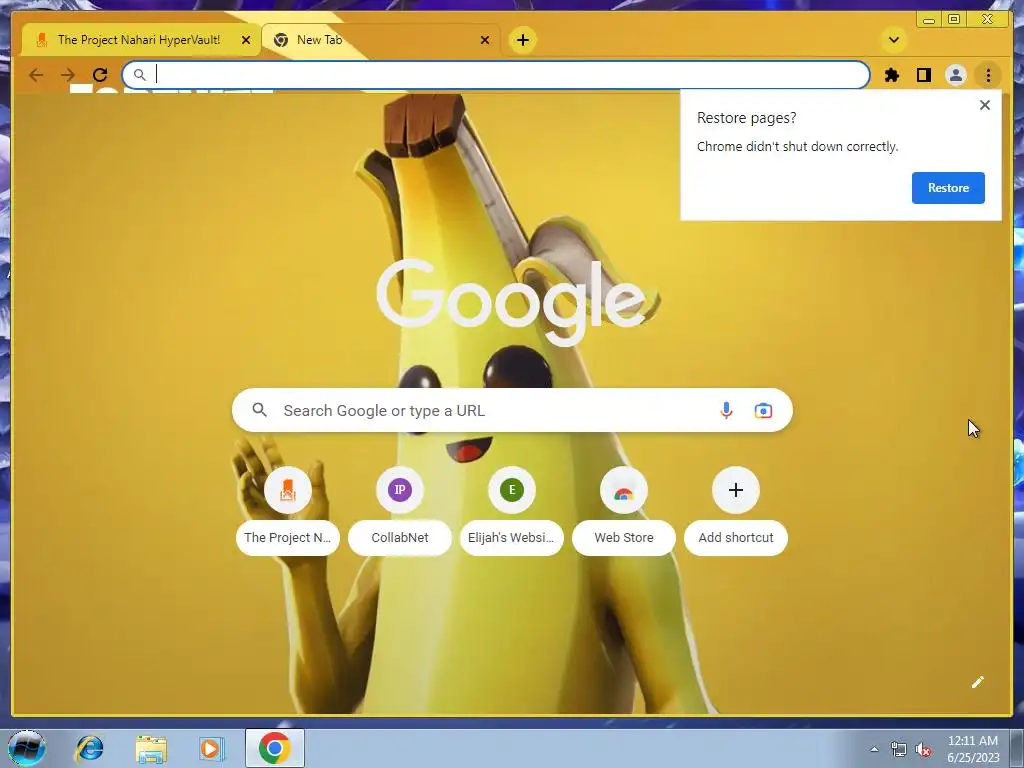Viewport: 1024px width, 768px height.
Task: Close The Project Nahari HyperVault tab
Action: coord(246,40)
